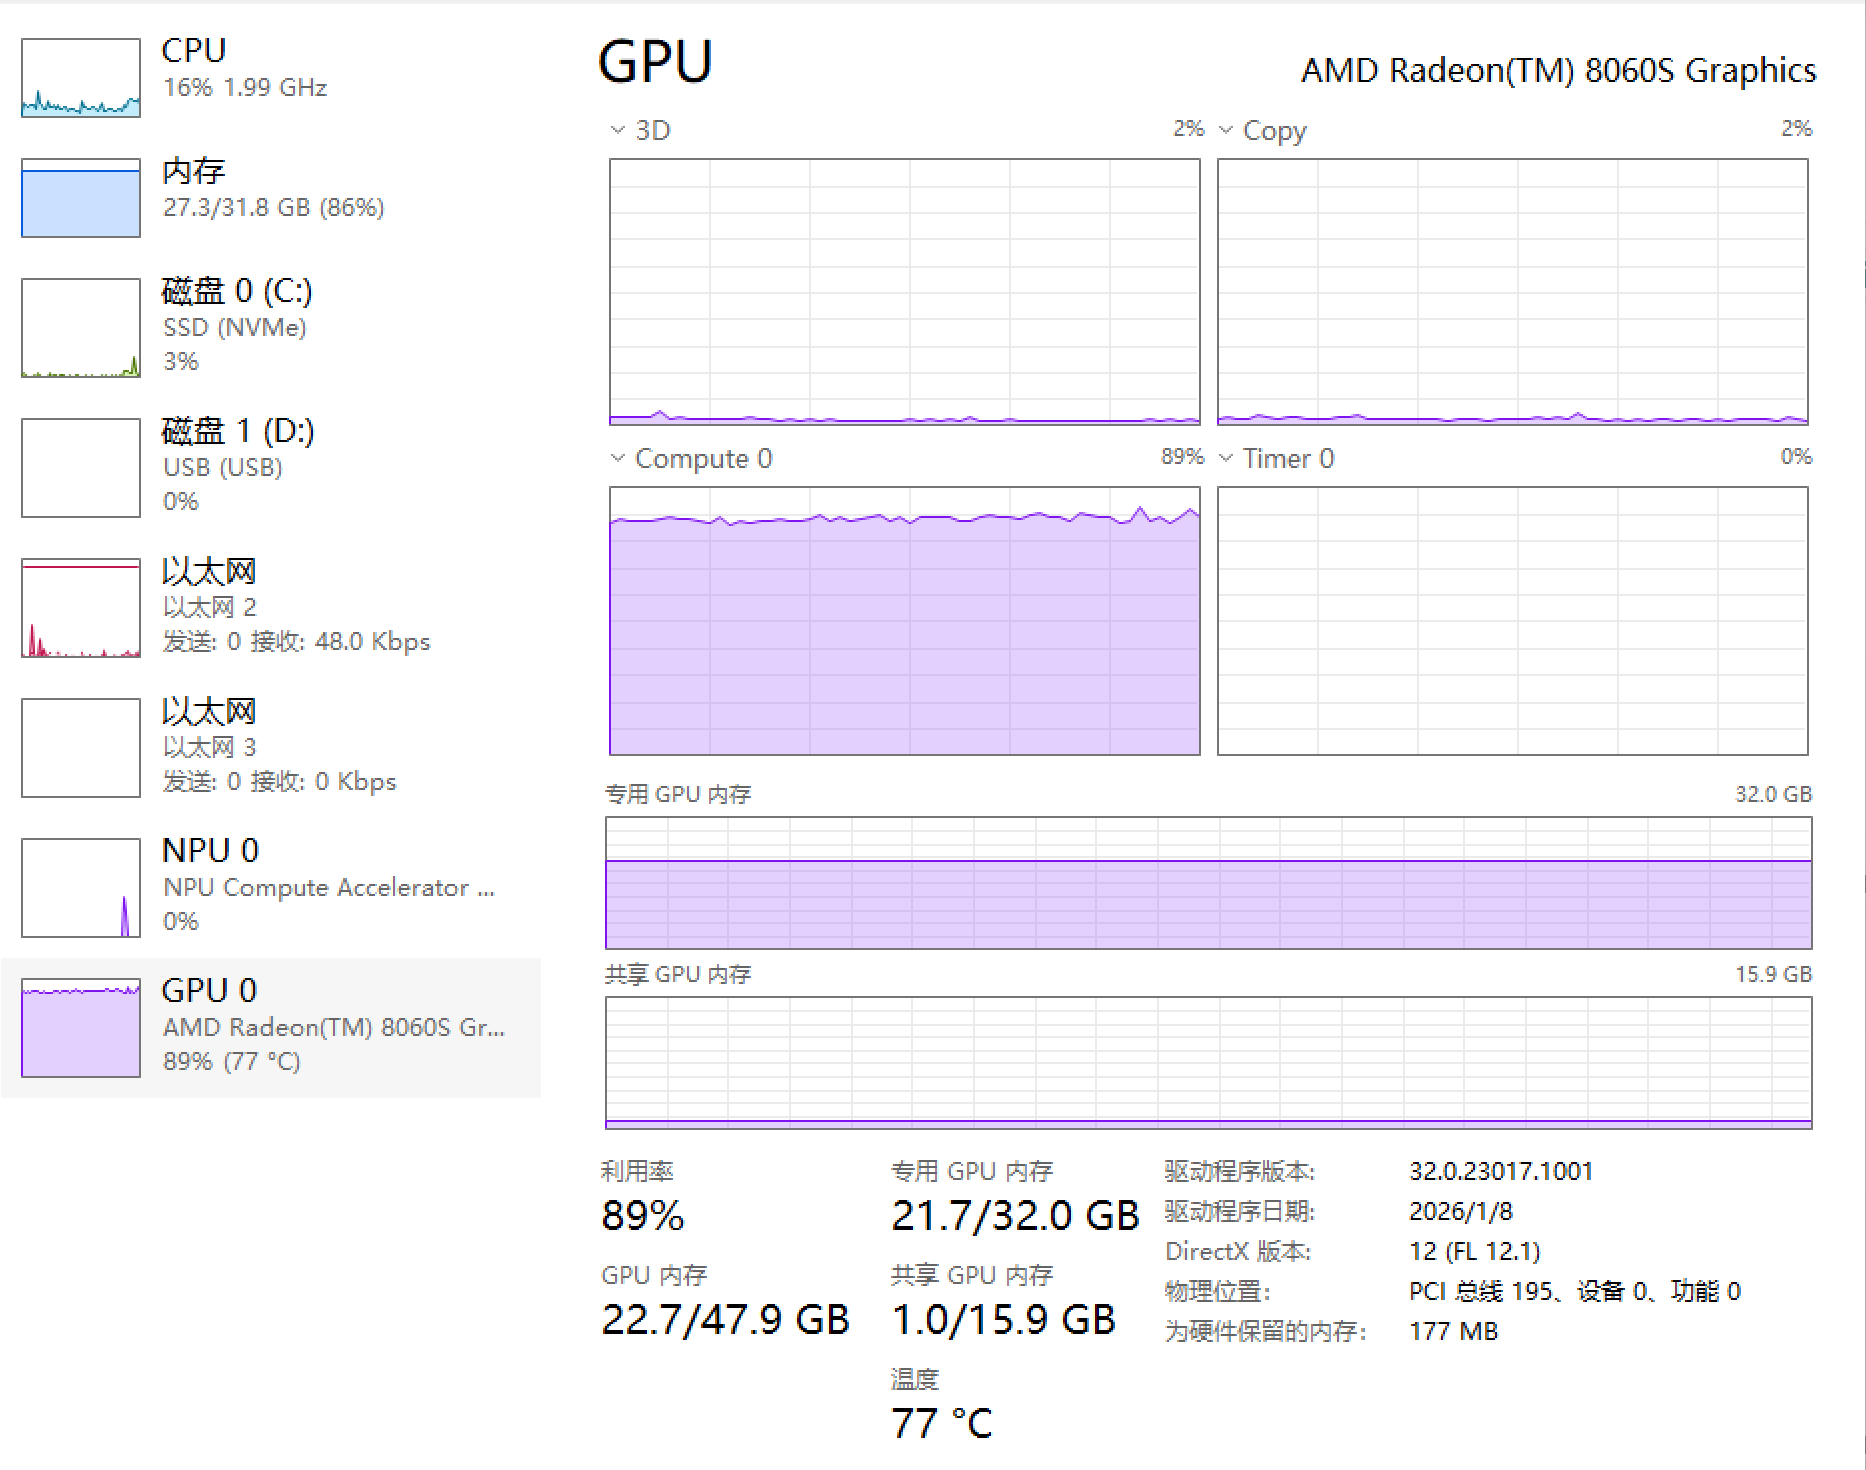
Task: Click the 温度 77 °C reading
Action: point(941,1422)
